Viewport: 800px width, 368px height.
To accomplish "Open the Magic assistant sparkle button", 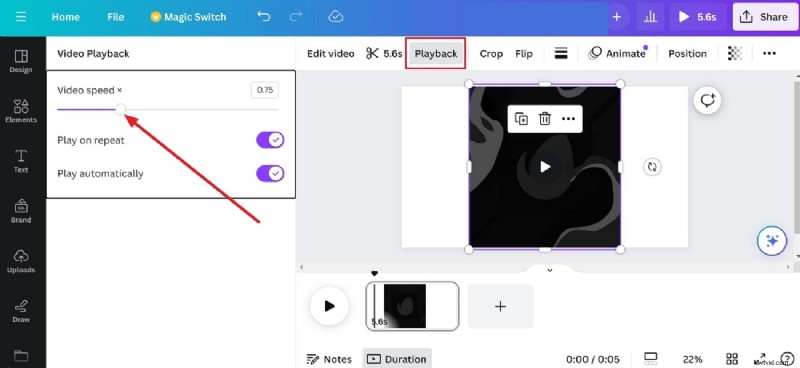I will (x=772, y=240).
